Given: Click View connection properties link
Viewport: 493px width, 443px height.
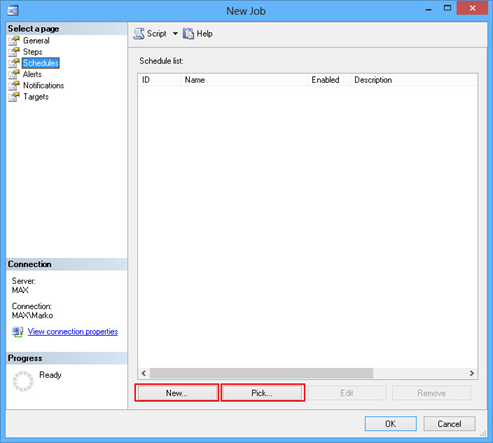Looking at the screenshot, I should [73, 332].
